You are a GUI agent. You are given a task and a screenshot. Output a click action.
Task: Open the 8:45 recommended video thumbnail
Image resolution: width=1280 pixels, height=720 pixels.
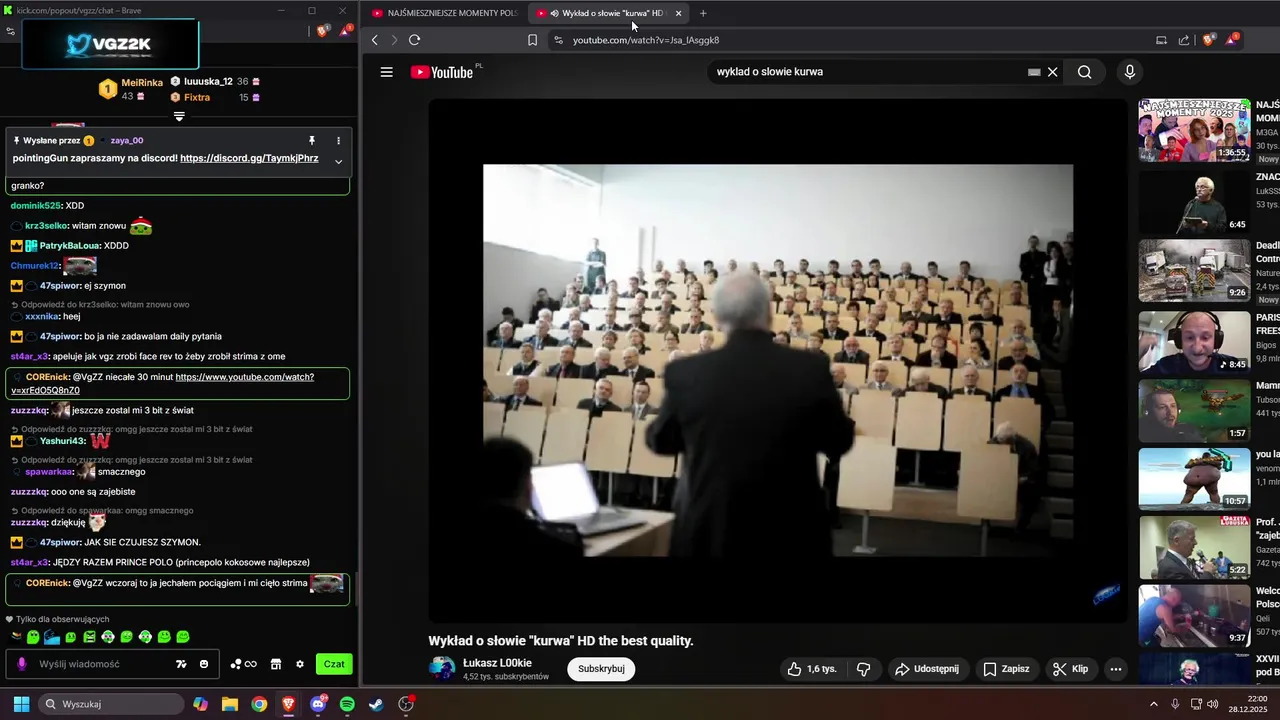(1194, 341)
